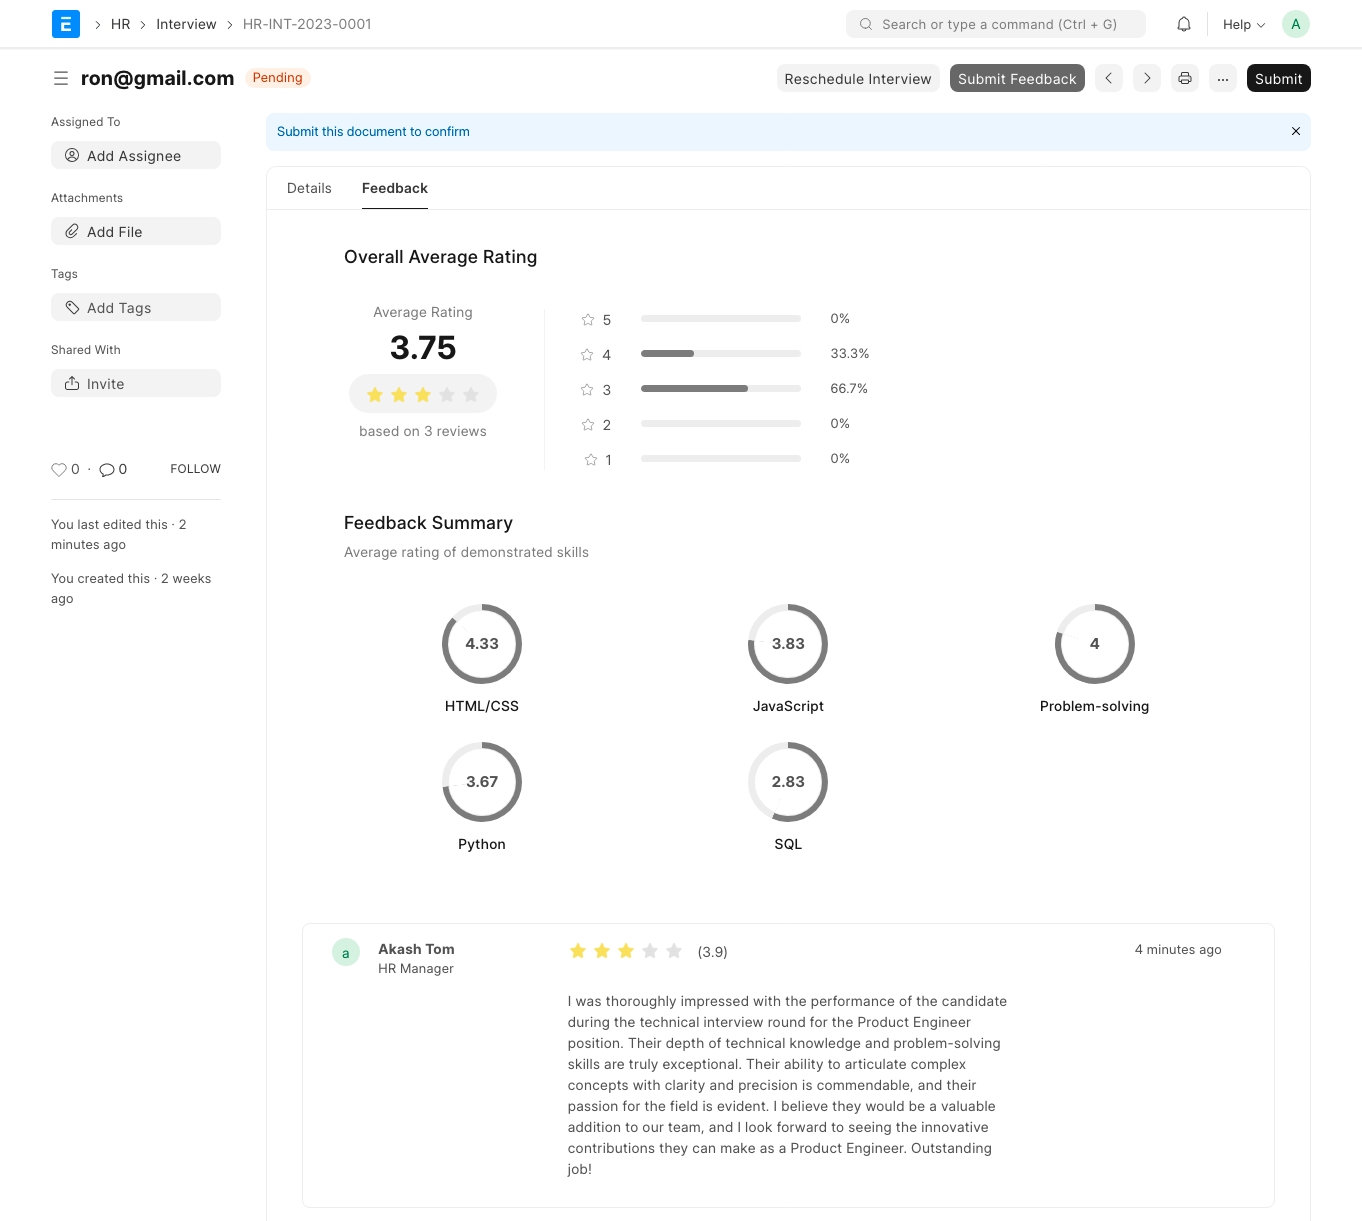Go to previous document arrow
The width and height of the screenshot is (1362, 1221).
point(1109,78)
